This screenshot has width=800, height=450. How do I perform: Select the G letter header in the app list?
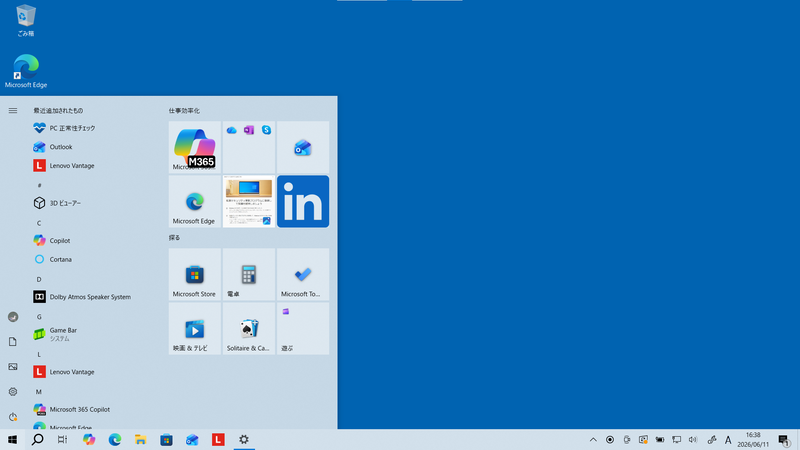pyautogui.click(x=39, y=317)
